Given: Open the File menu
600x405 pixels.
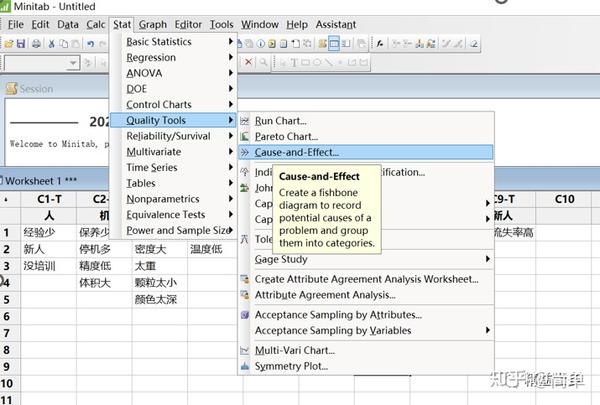Looking at the screenshot, I should point(16,24).
